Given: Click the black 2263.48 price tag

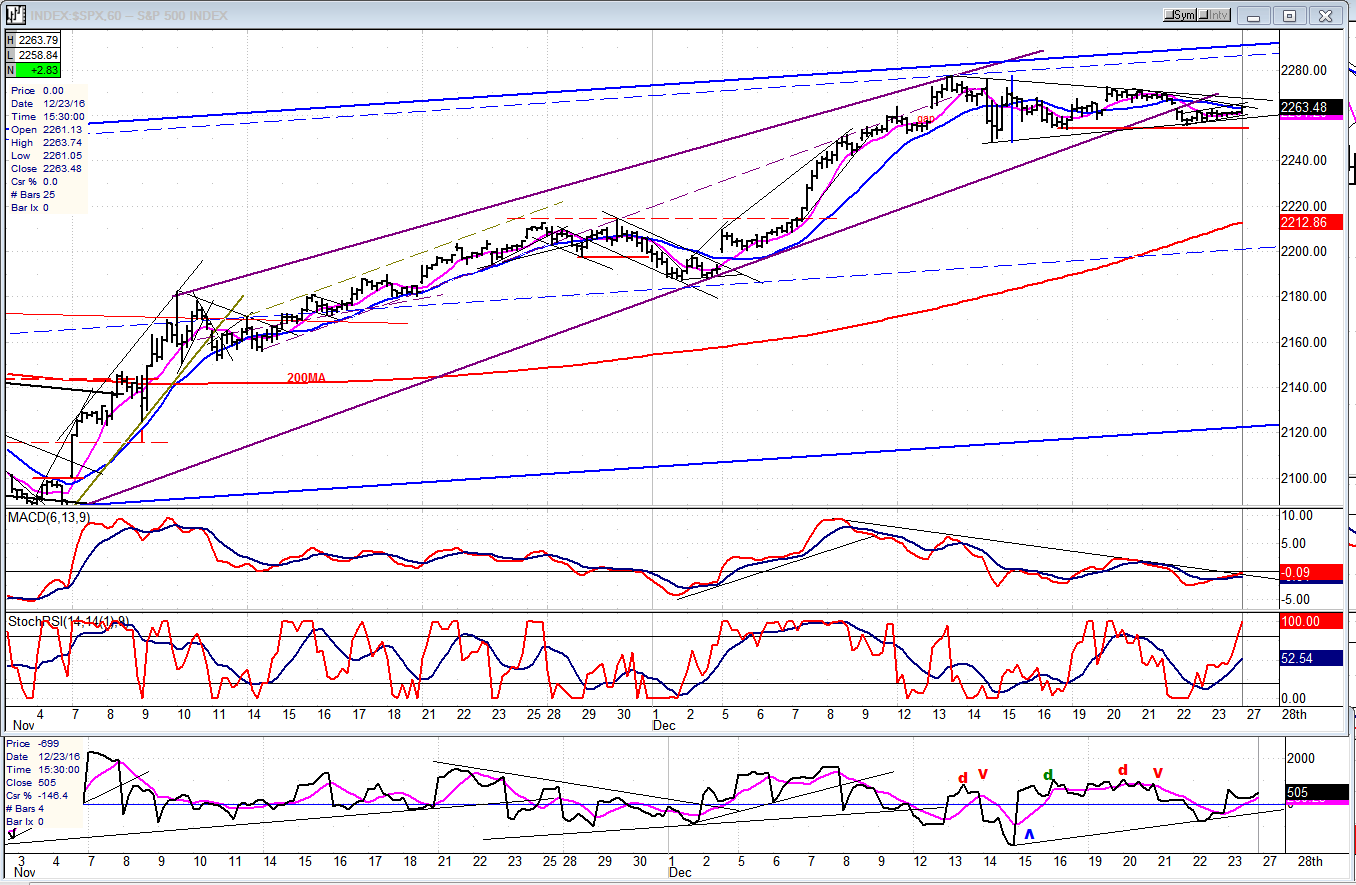Looking at the screenshot, I should point(1307,108).
